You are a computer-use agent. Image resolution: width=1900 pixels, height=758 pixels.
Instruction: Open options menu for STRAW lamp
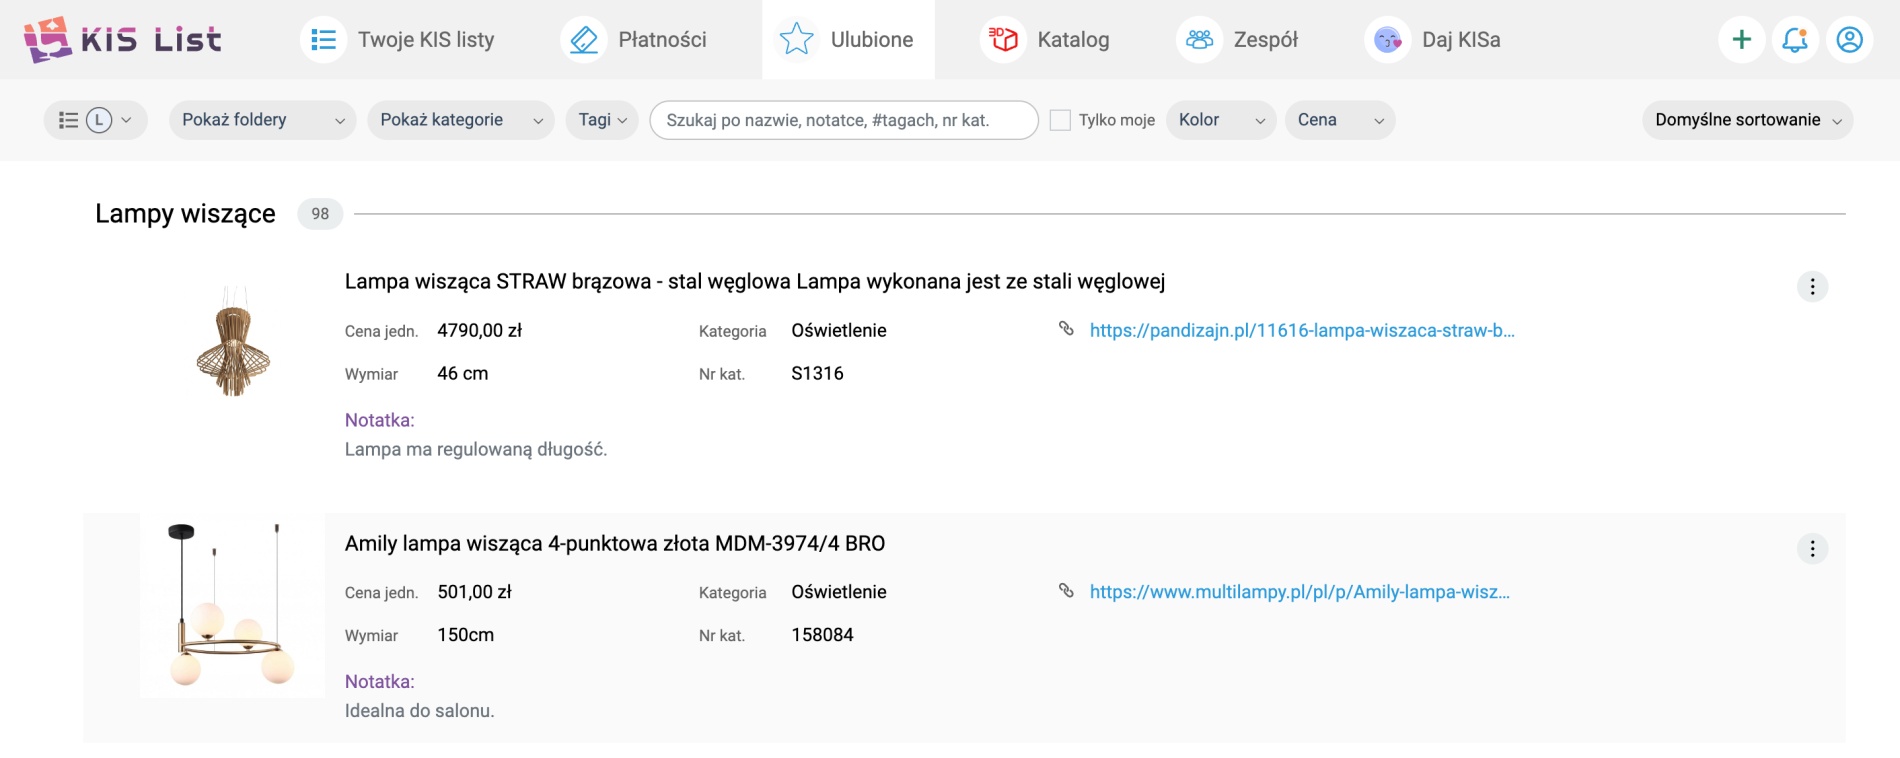point(1812,287)
